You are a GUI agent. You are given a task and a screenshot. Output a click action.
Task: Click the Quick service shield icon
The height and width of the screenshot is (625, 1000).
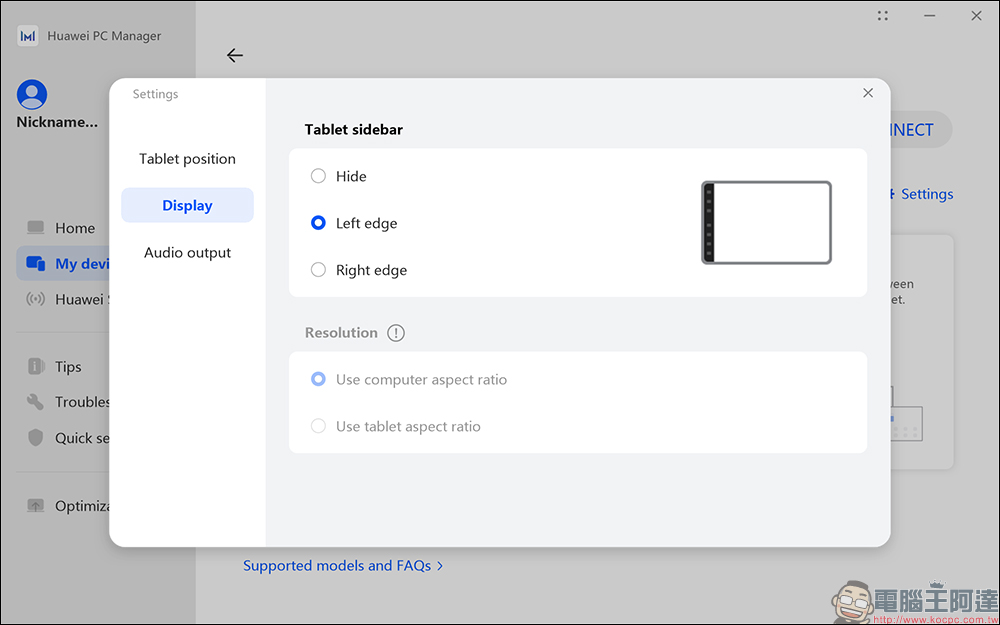pos(36,438)
